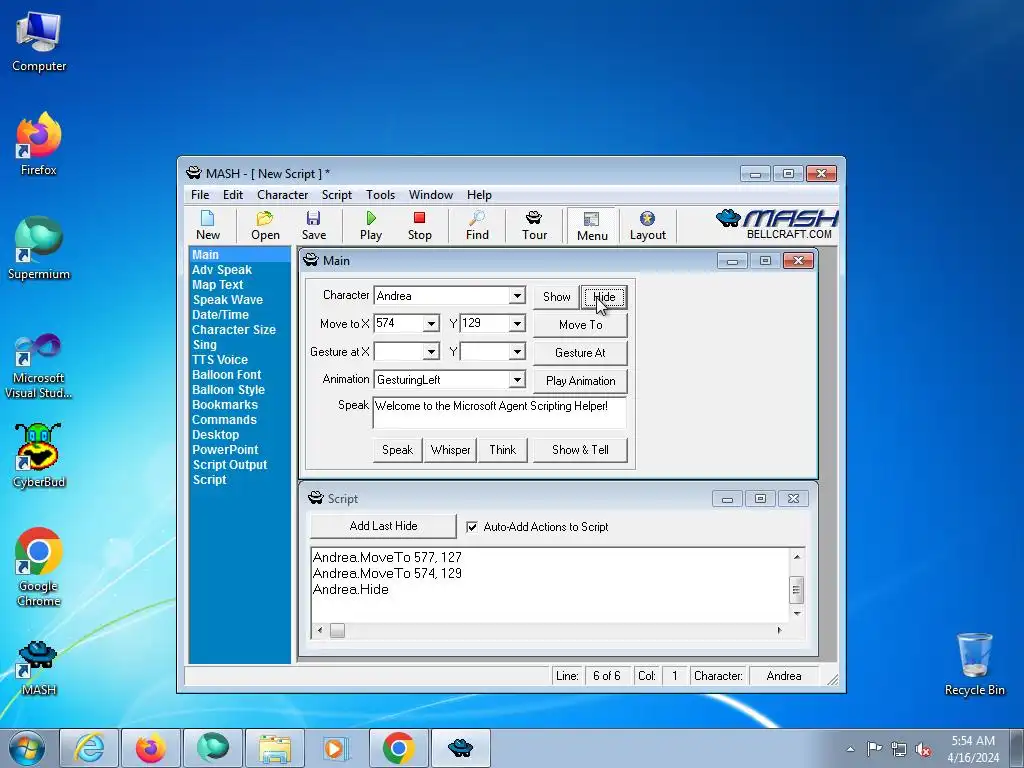Screen dimensions: 1024x768
Task: Toggle the Menu toolbar button
Action: tap(592, 226)
